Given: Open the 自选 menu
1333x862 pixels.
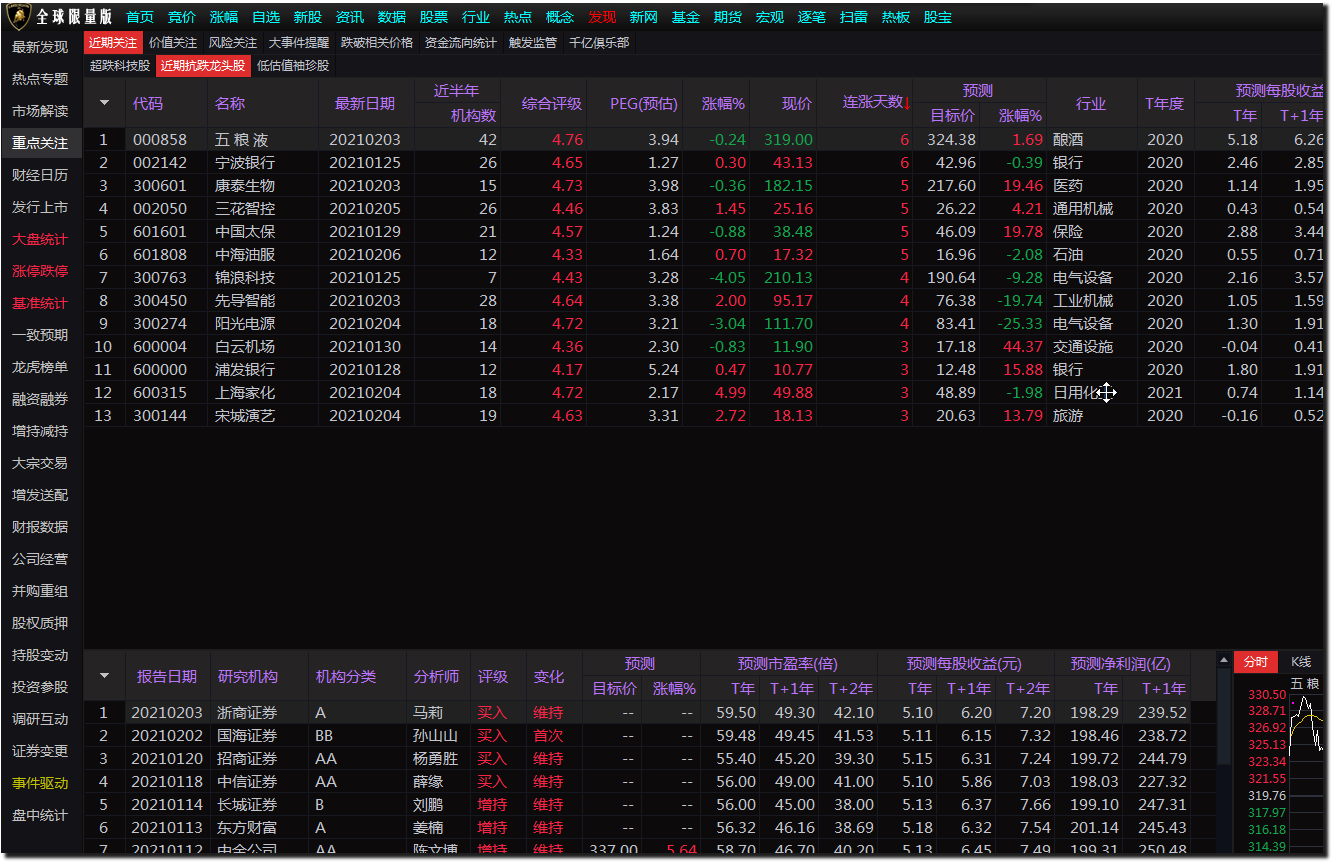Looking at the screenshot, I should (266, 17).
